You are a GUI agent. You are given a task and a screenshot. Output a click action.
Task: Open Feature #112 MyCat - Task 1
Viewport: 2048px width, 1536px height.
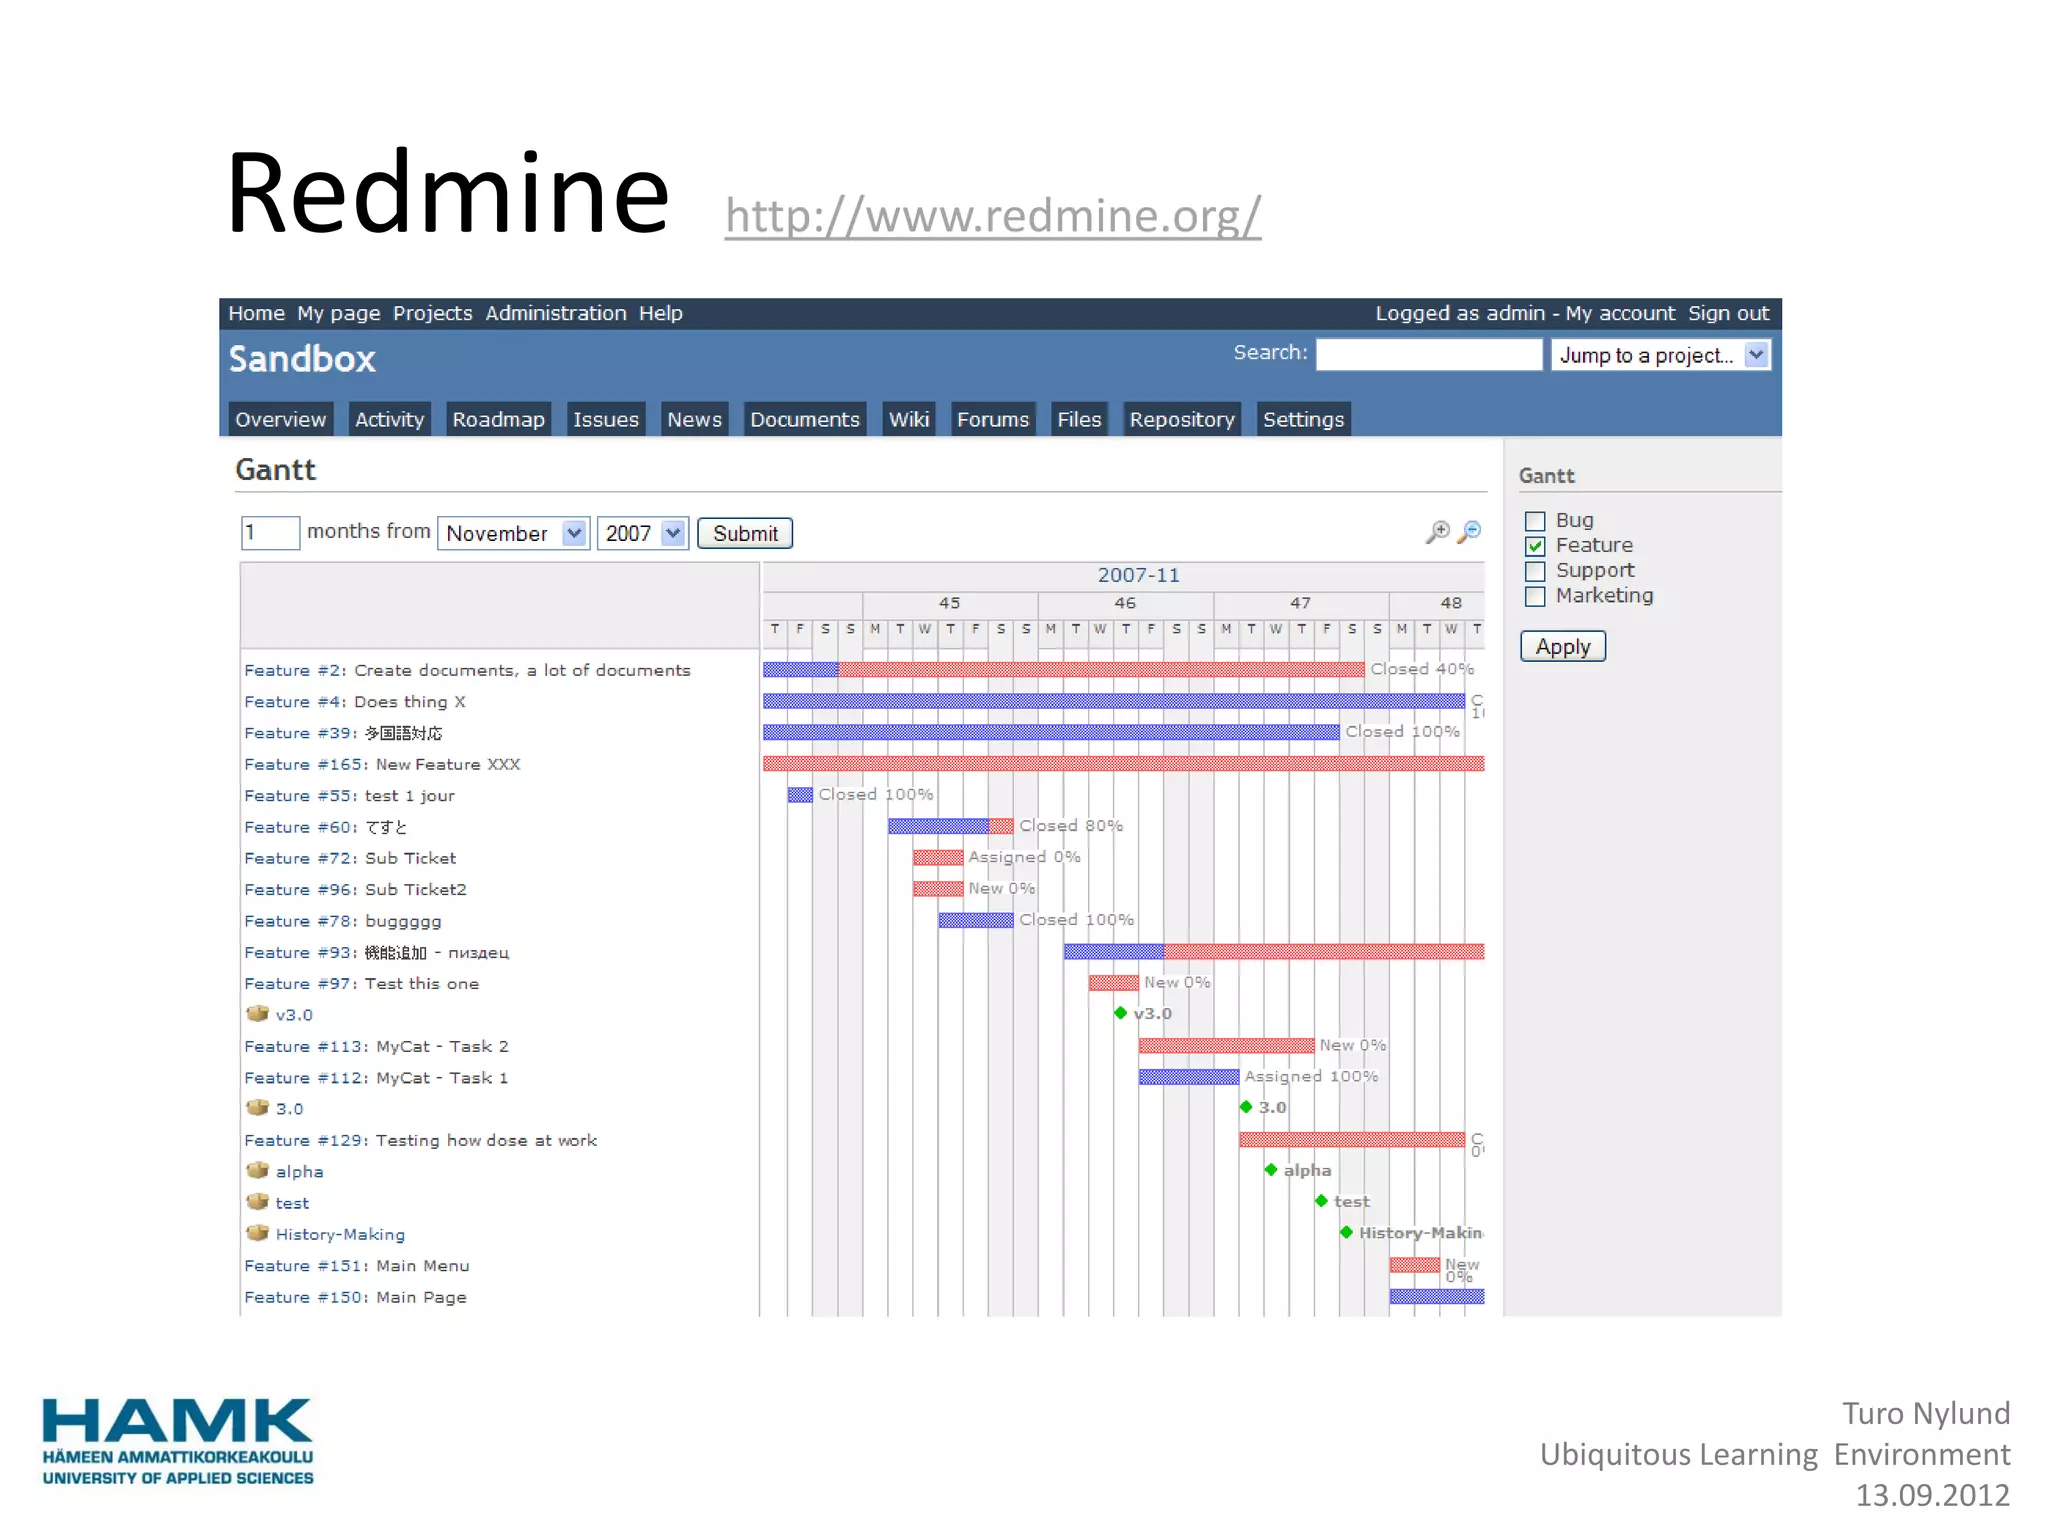[376, 1077]
